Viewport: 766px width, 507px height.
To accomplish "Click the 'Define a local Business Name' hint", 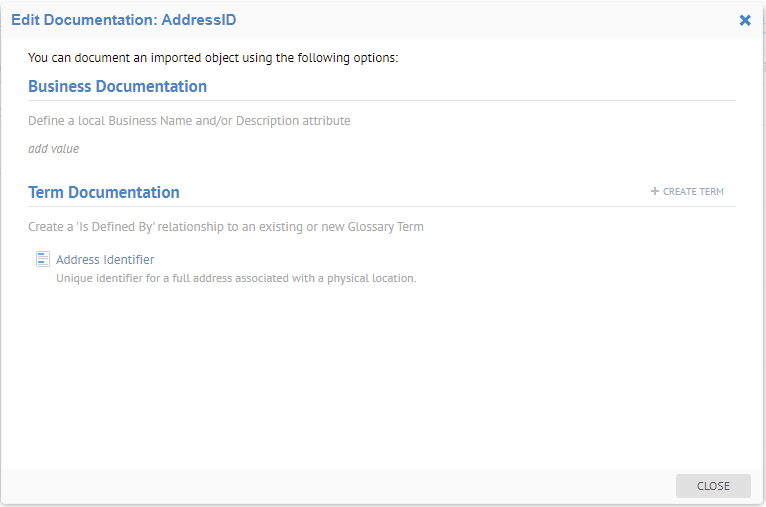I will tap(189, 121).
